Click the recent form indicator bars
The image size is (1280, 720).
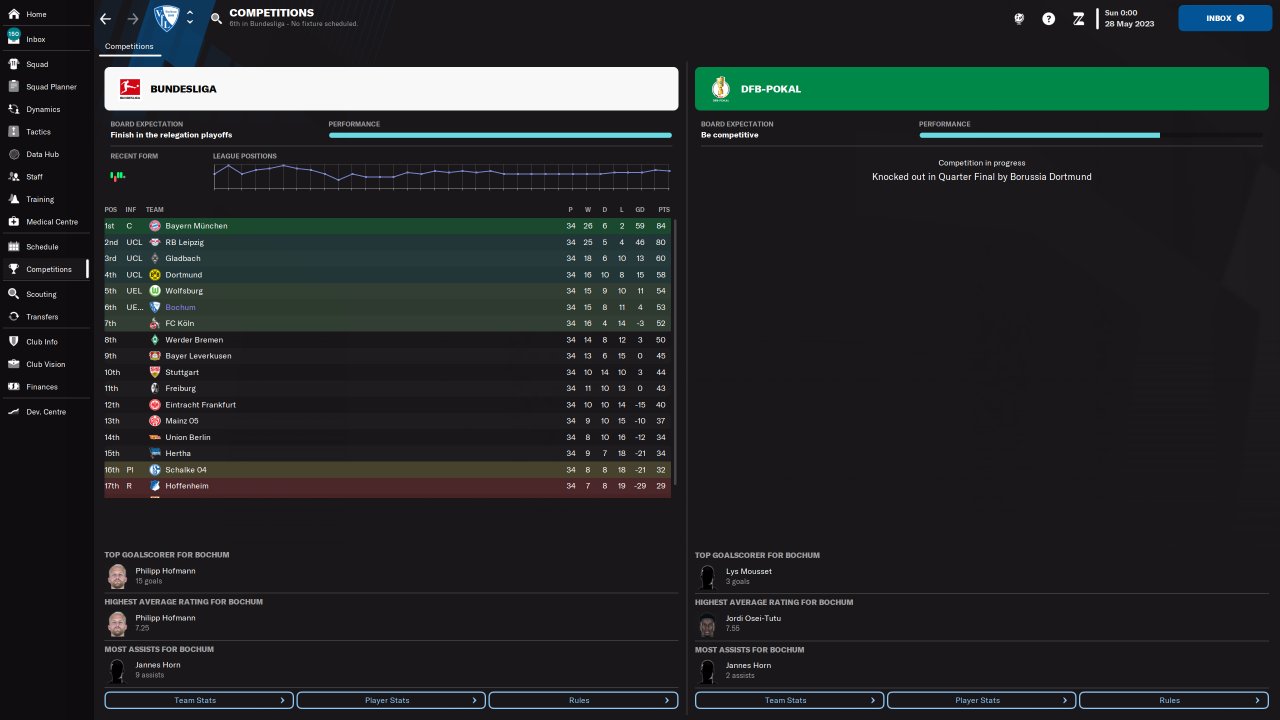118,176
